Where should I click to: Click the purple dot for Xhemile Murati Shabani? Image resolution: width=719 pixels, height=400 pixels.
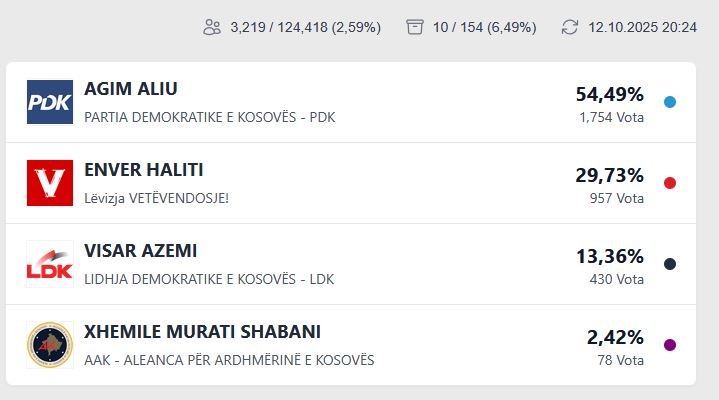[x=670, y=345]
